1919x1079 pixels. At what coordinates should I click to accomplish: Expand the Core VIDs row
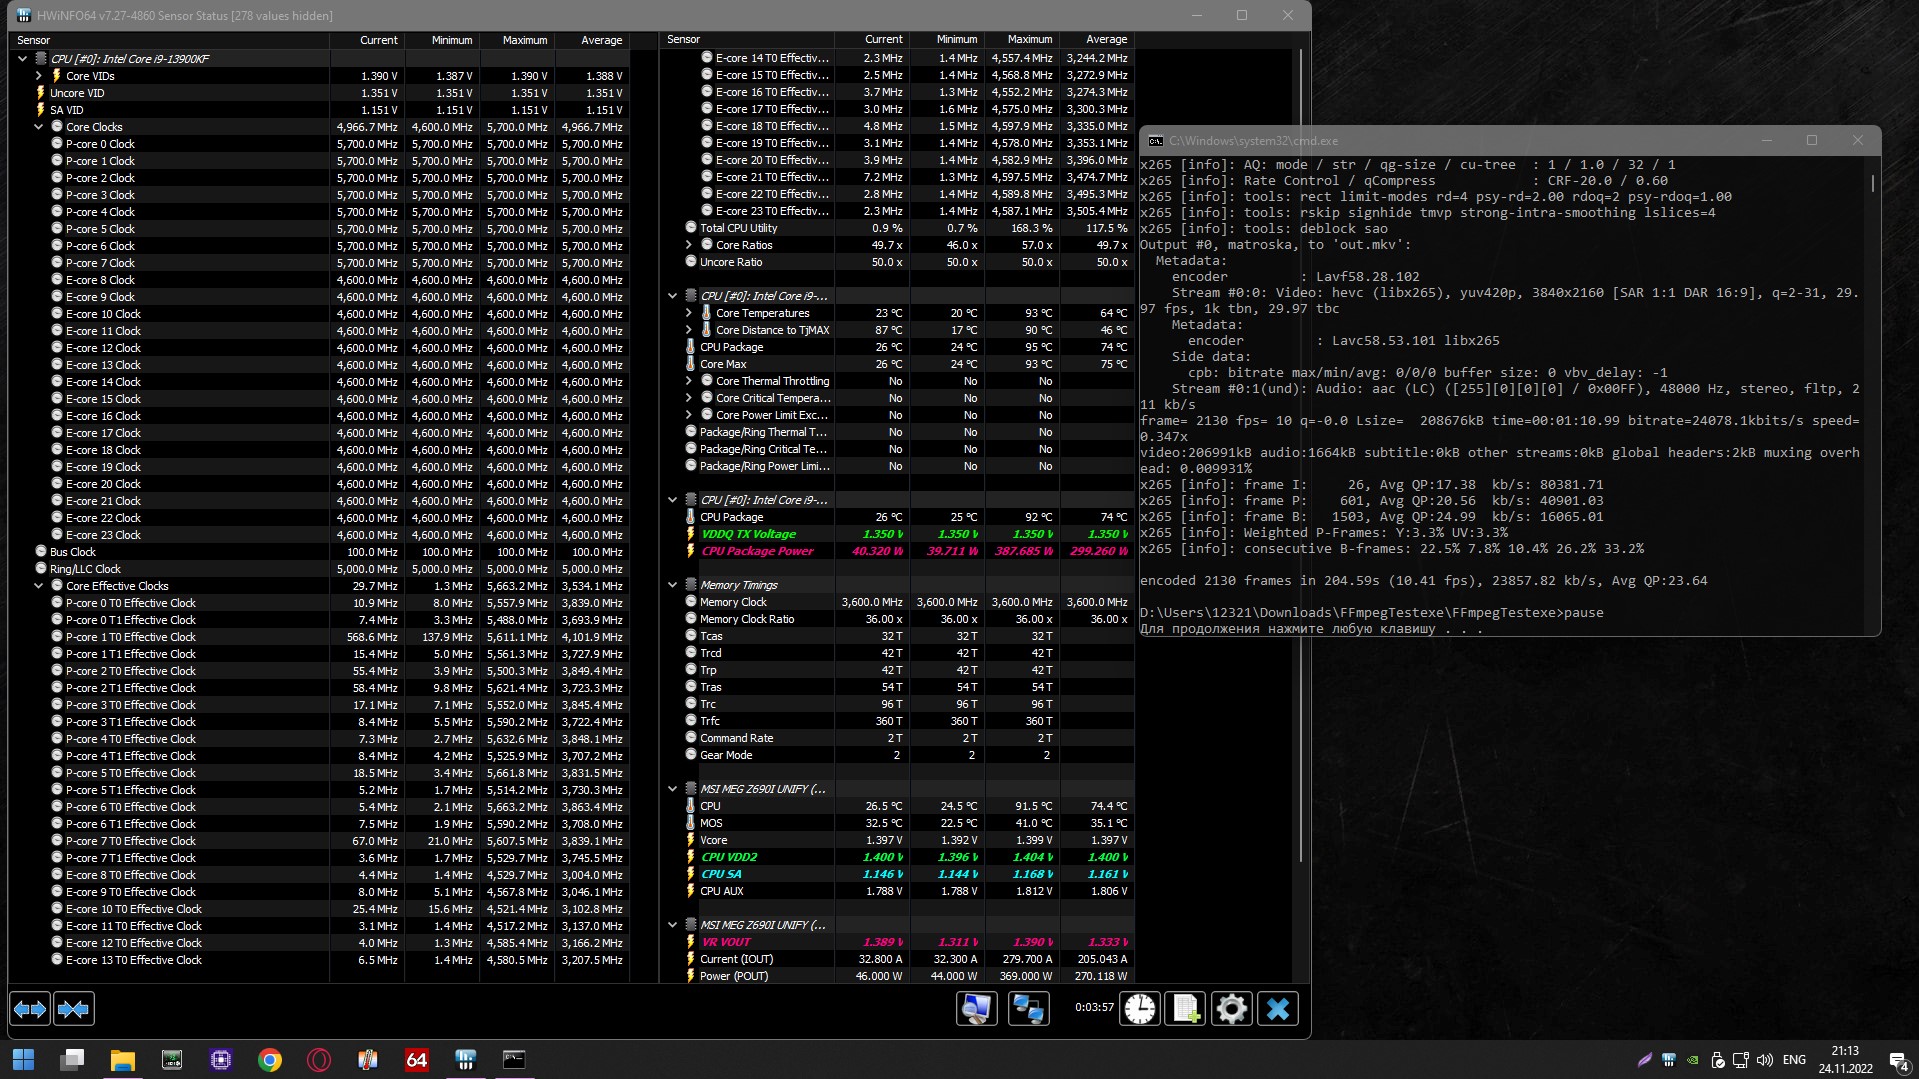(39, 76)
